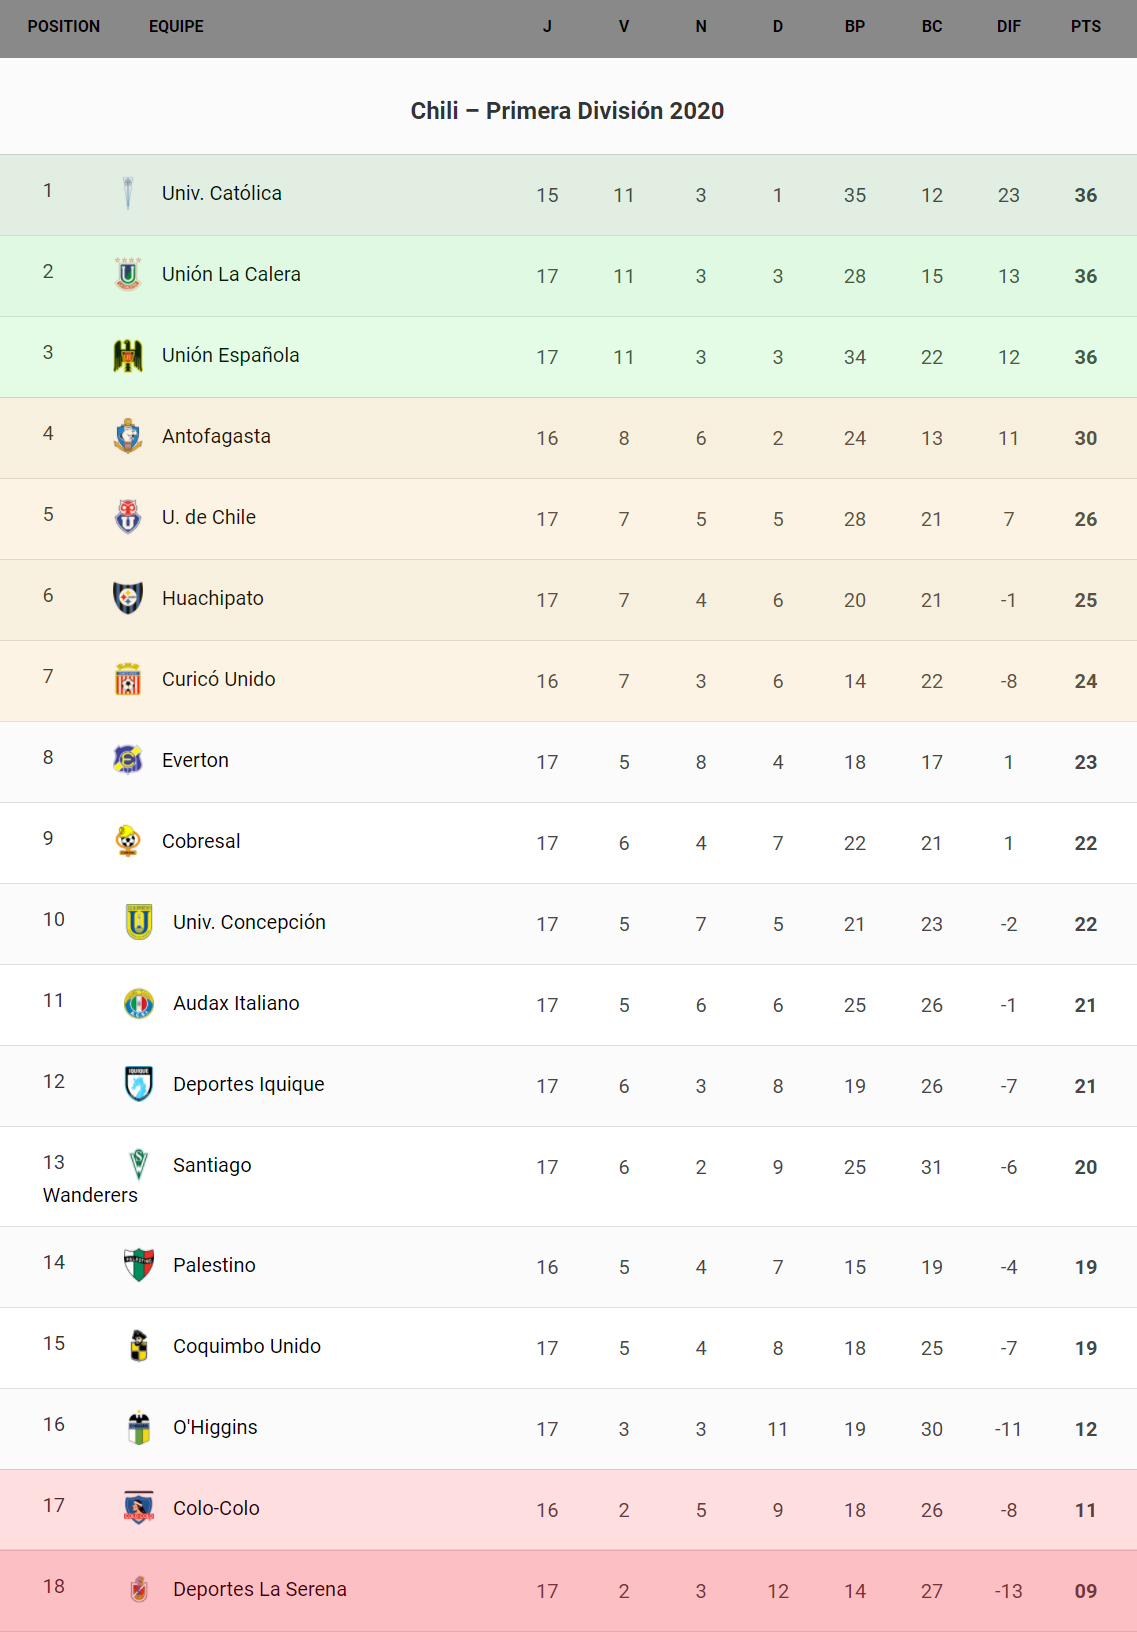
Task: Click the Antofagasta team badge
Action: pyautogui.click(x=128, y=436)
